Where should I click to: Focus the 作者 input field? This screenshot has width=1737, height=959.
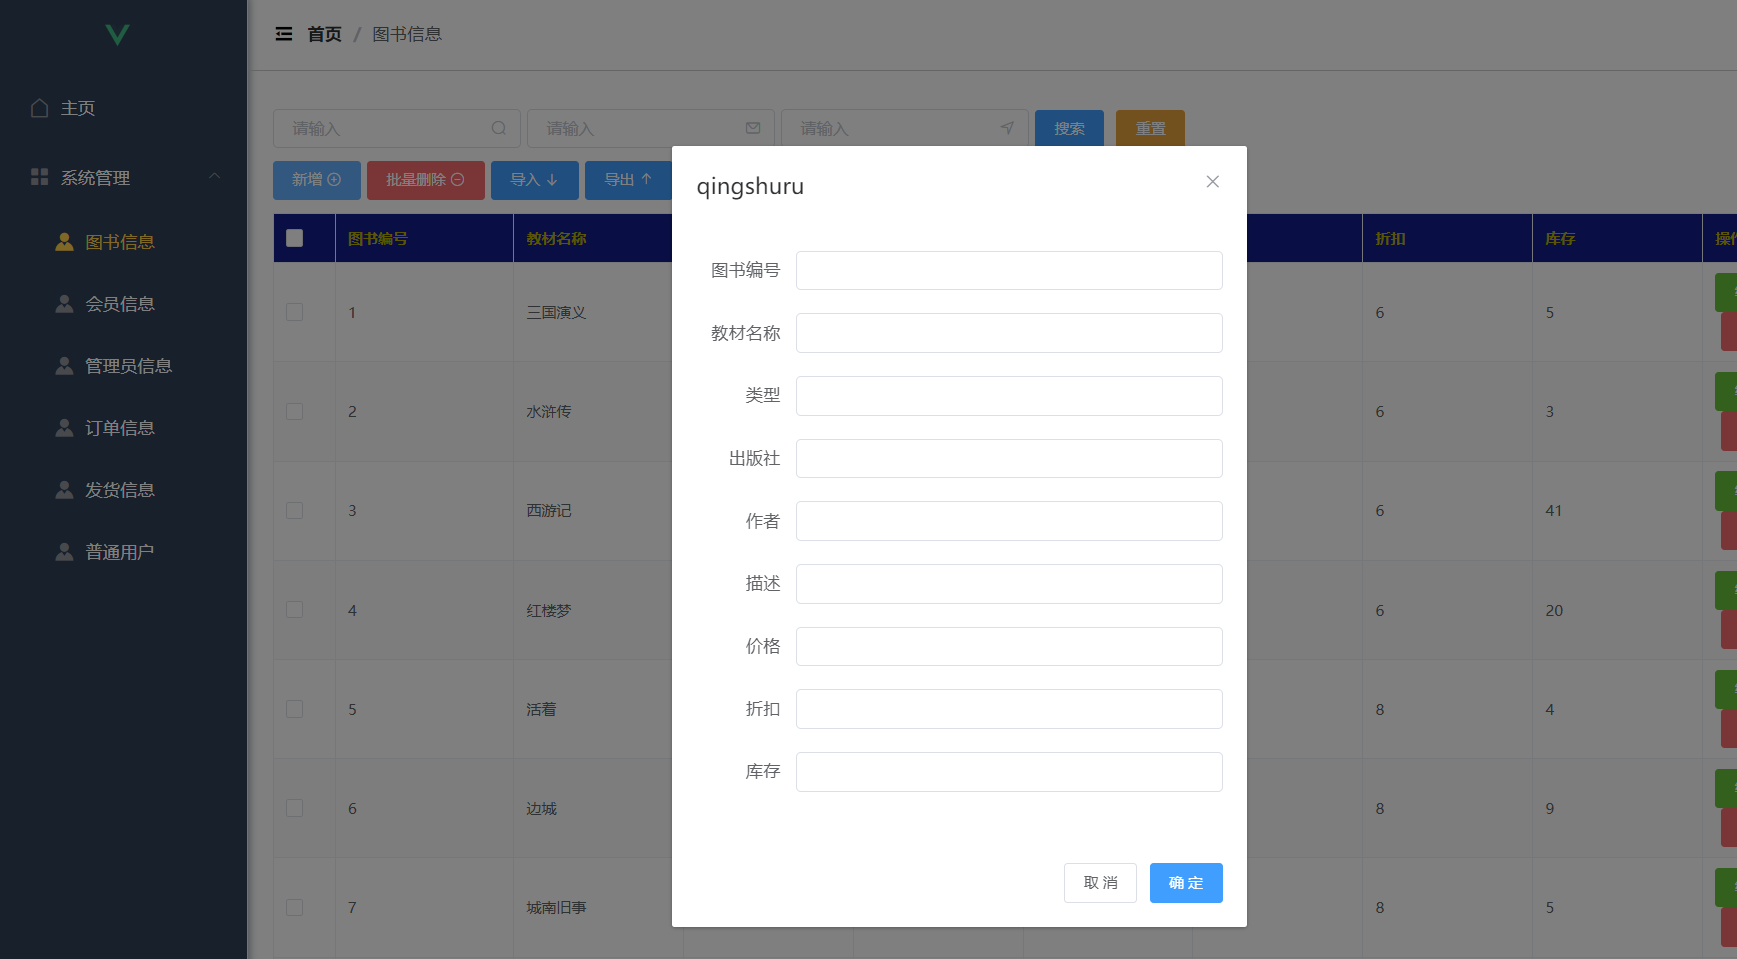1009,521
